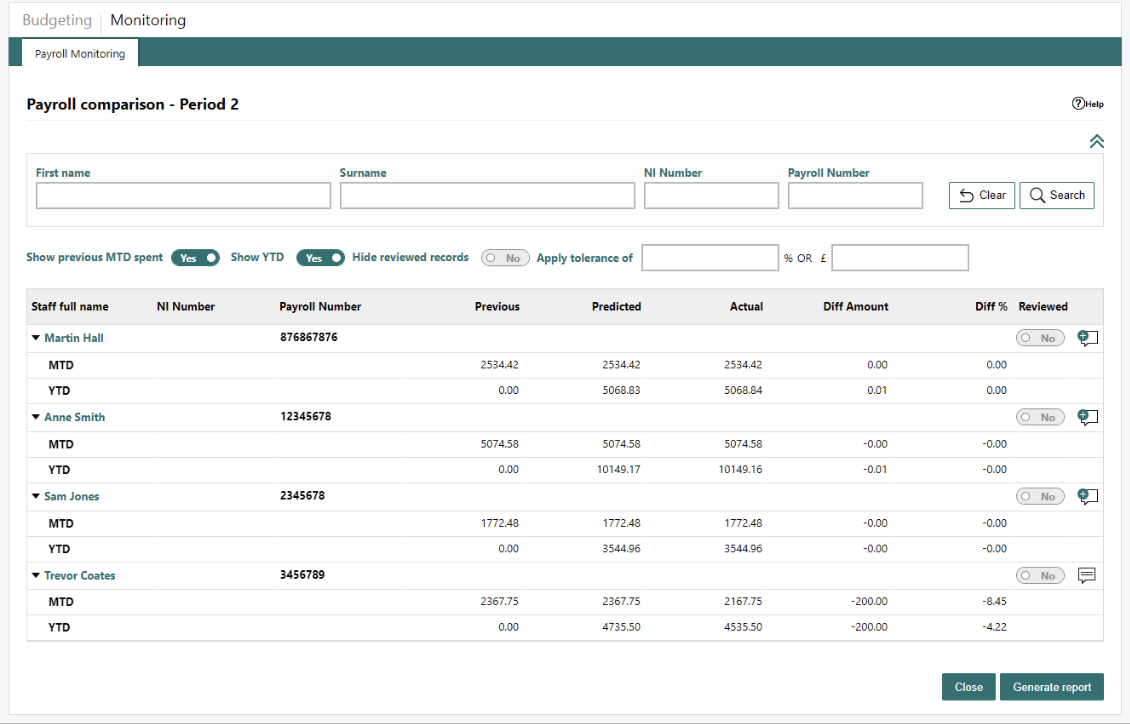Add a comment for Sam Jones
This screenshot has width=1130, height=724.
(1087, 496)
